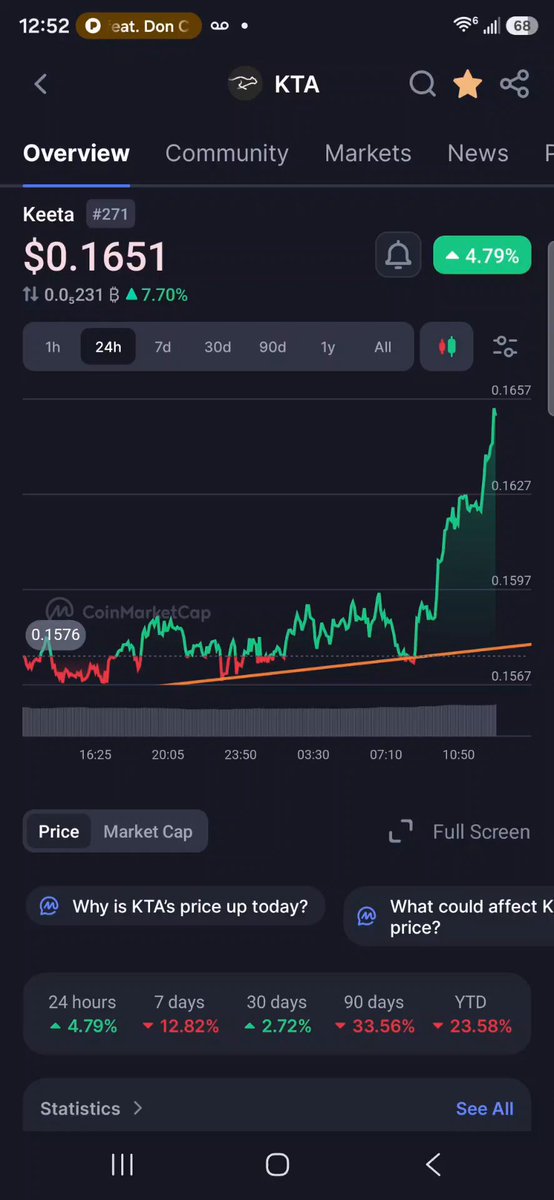Viewport: 554px width, 1200px height.
Task: Open the Community tab
Action: tap(227, 153)
